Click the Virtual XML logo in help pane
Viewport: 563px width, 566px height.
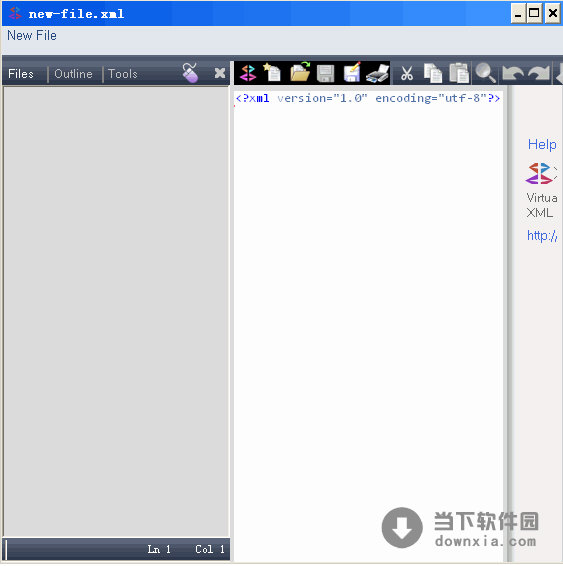(x=540, y=173)
